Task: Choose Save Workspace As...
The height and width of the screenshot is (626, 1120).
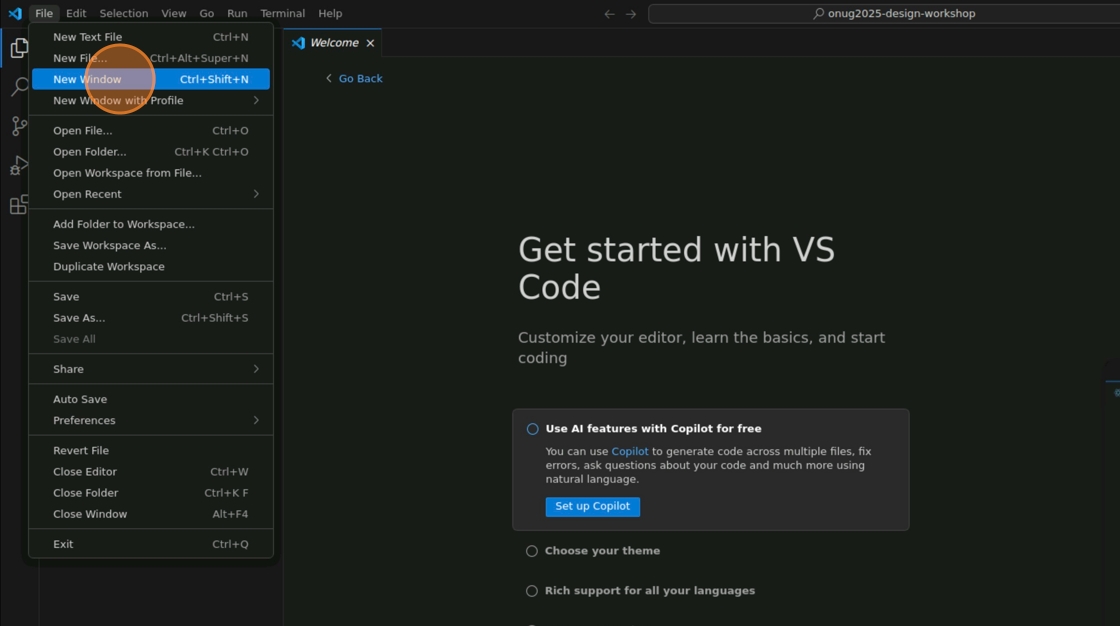Action: pyautogui.click(x=151, y=245)
